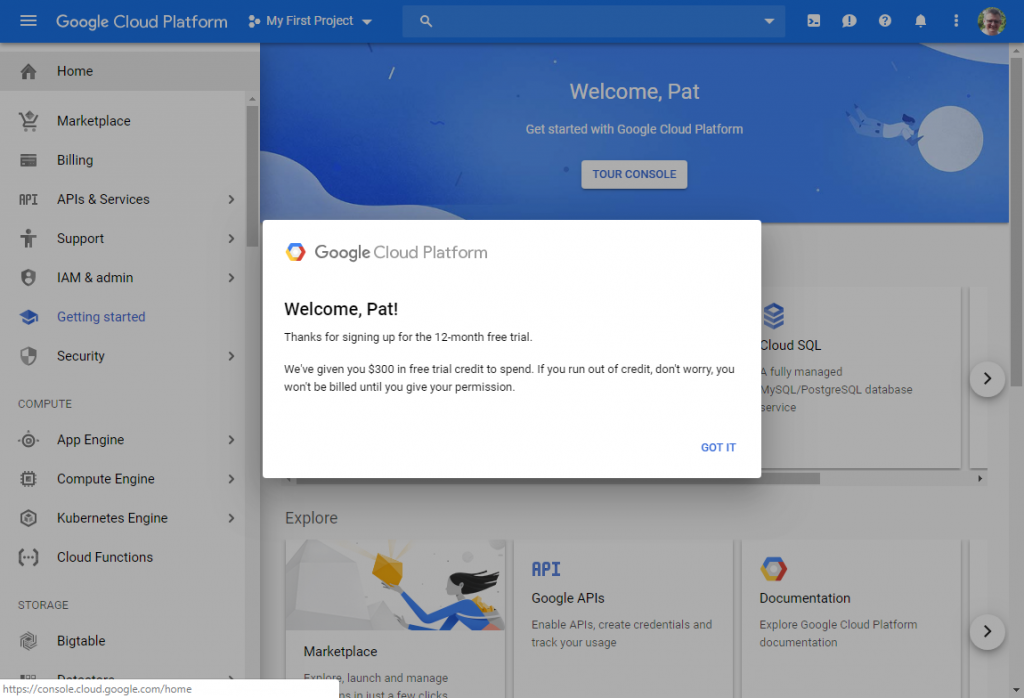Click the STORAGE section heading
Viewport: 1024px width, 698px height.
pos(43,605)
